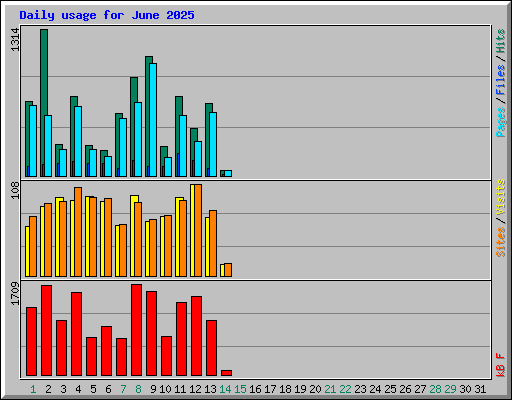Viewport: 512px width, 400px height.
Task: Click day 1 on the x-axis
Action: click(33, 389)
